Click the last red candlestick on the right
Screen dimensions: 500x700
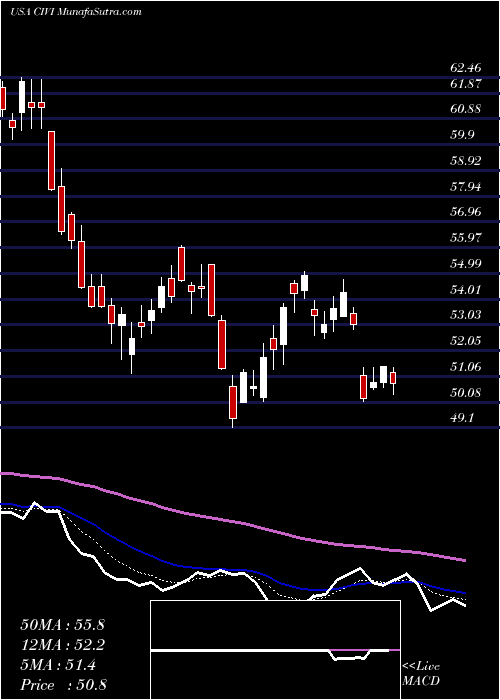point(393,378)
